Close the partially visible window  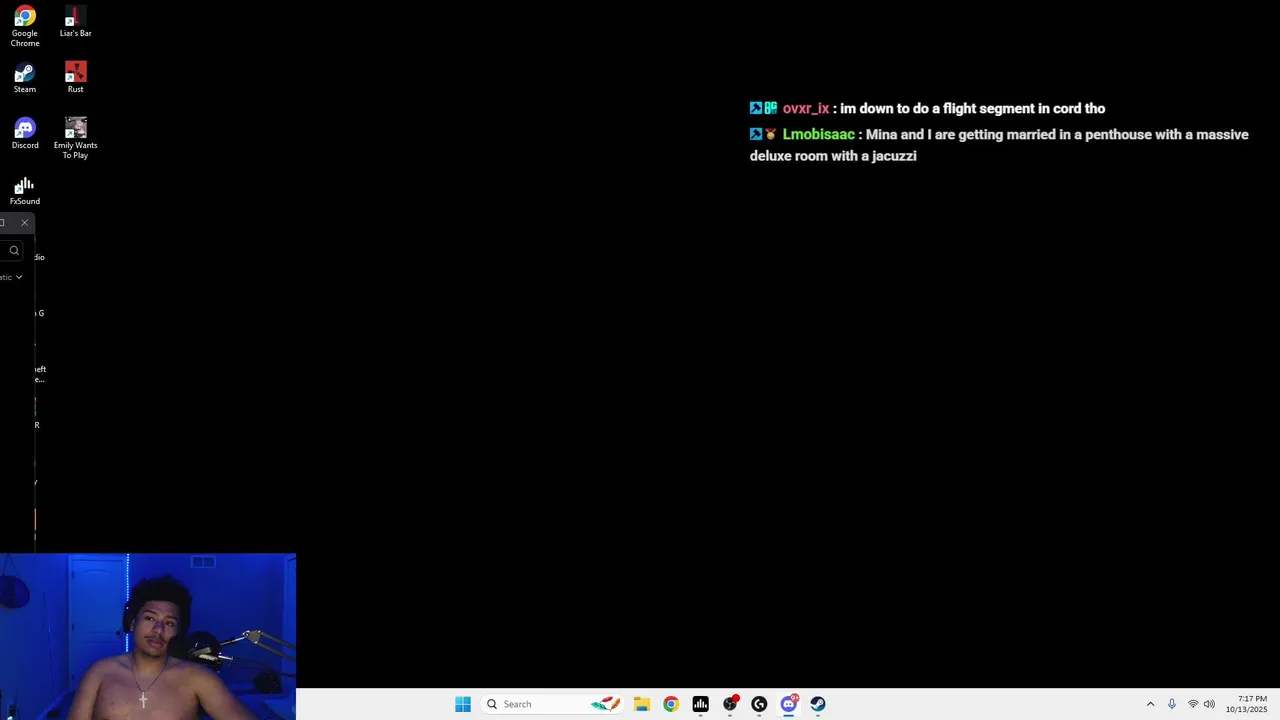coord(24,222)
